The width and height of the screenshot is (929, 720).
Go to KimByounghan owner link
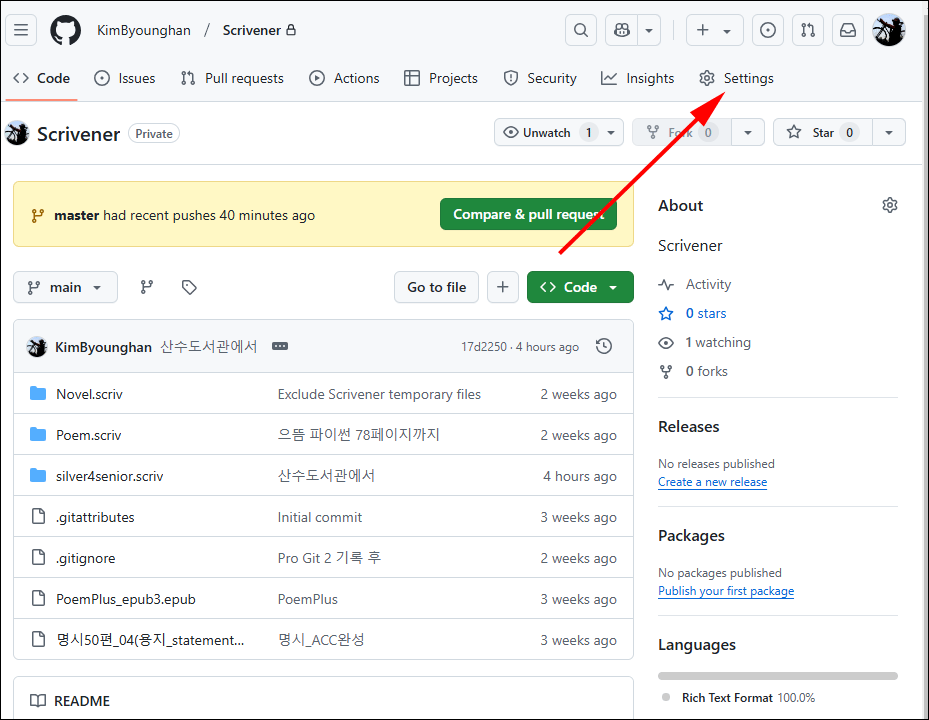pyautogui.click(x=144, y=30)
